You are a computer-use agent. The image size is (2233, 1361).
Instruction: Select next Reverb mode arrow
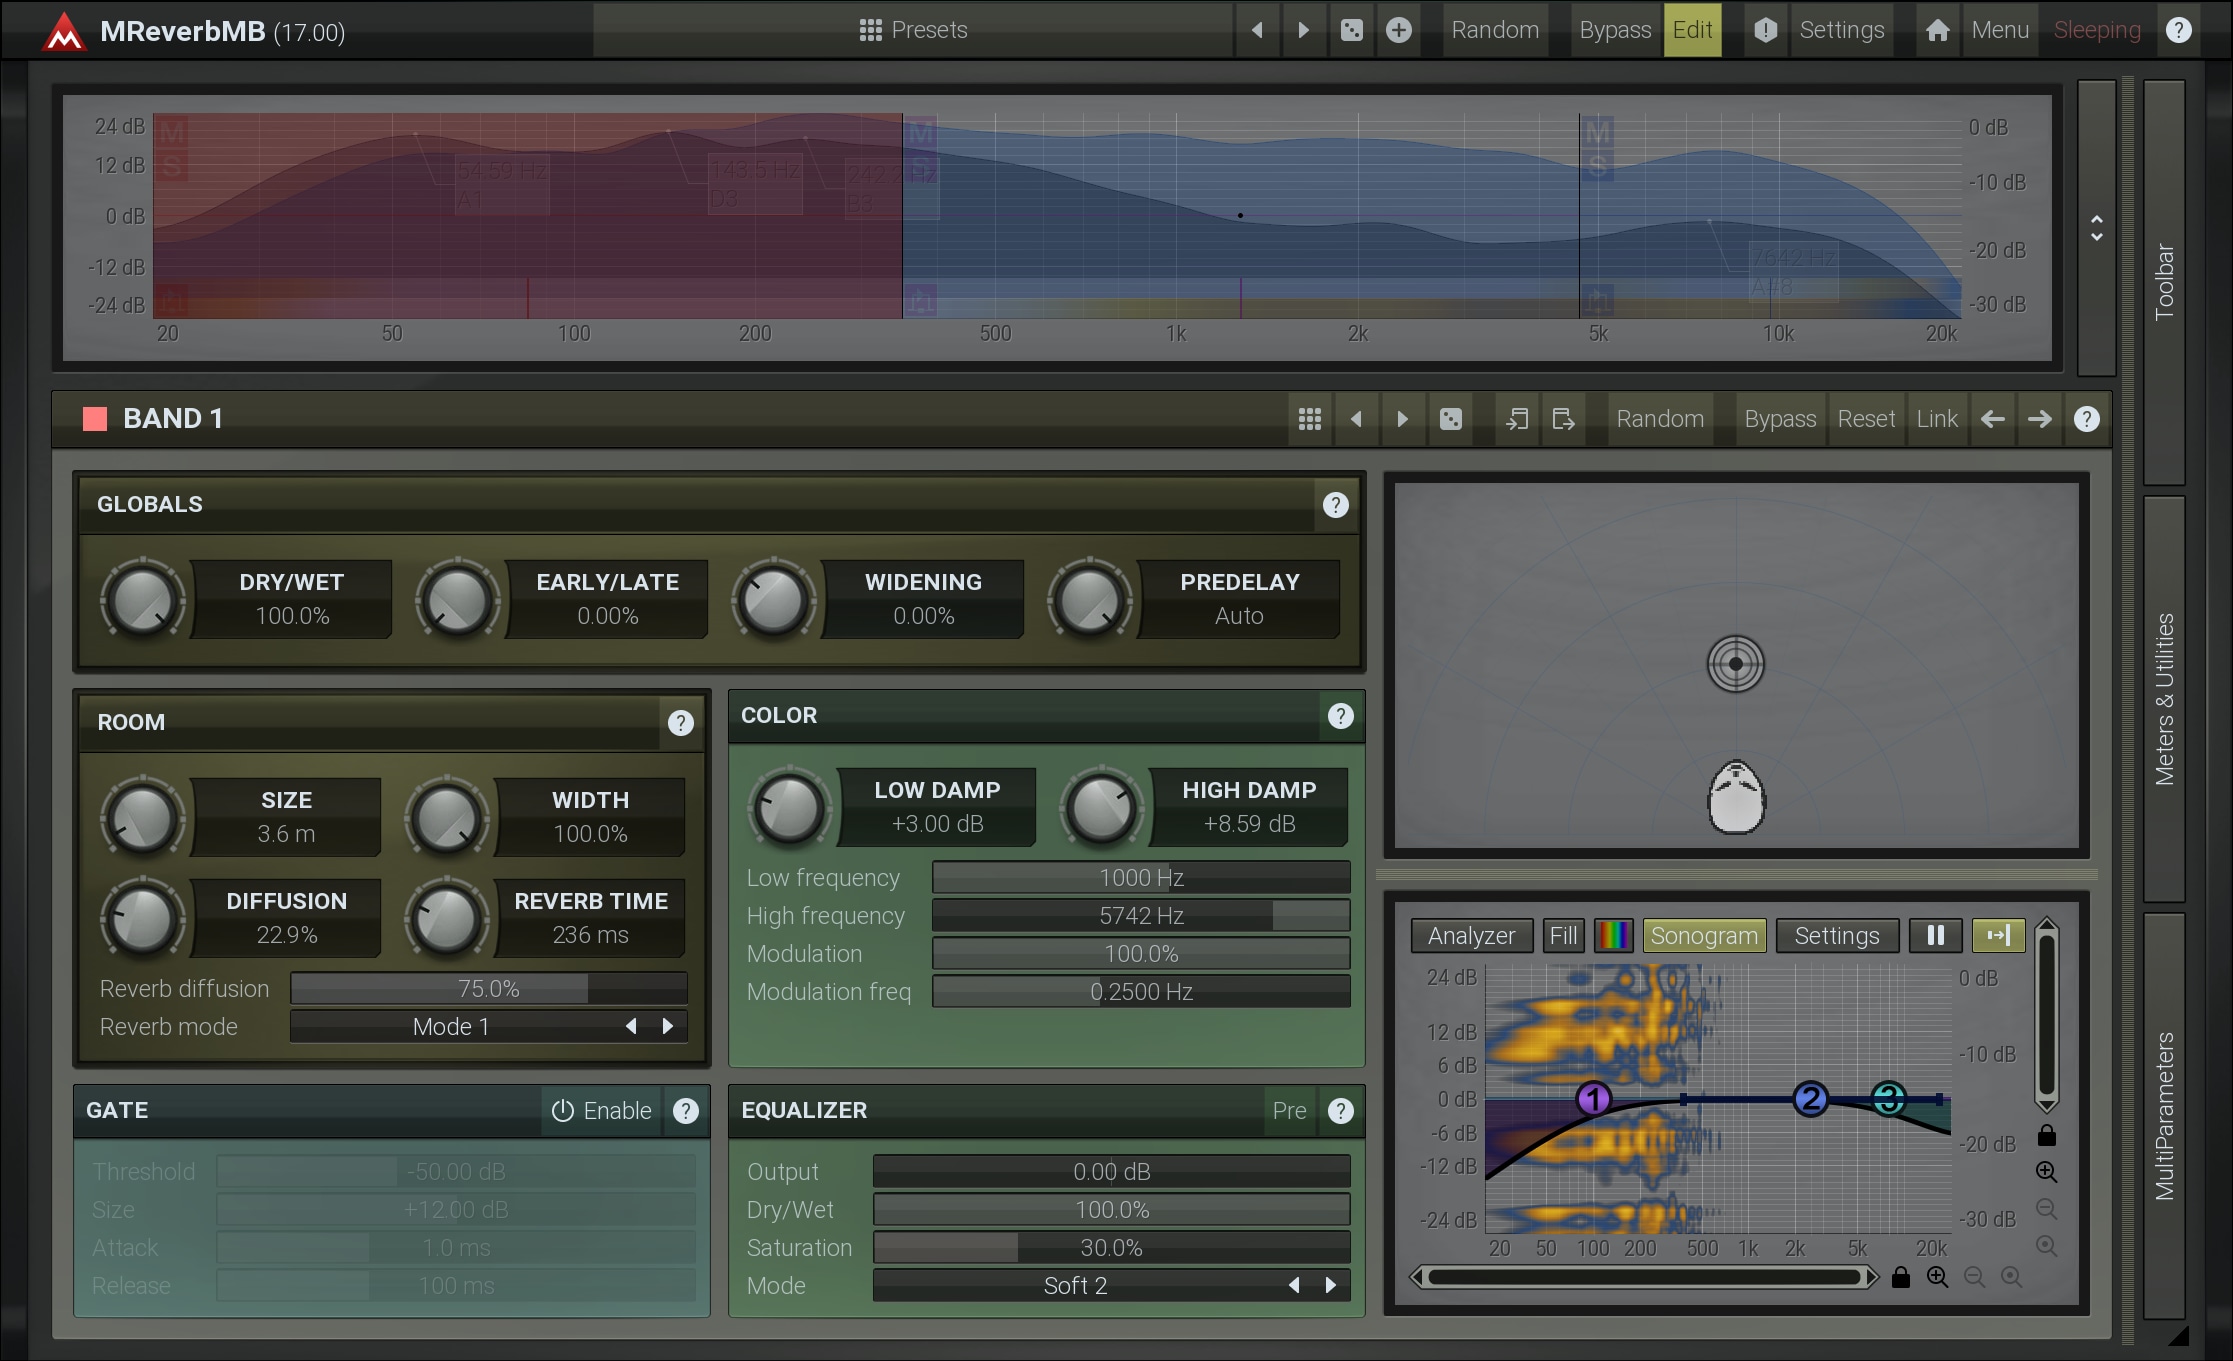[668, 1027]
